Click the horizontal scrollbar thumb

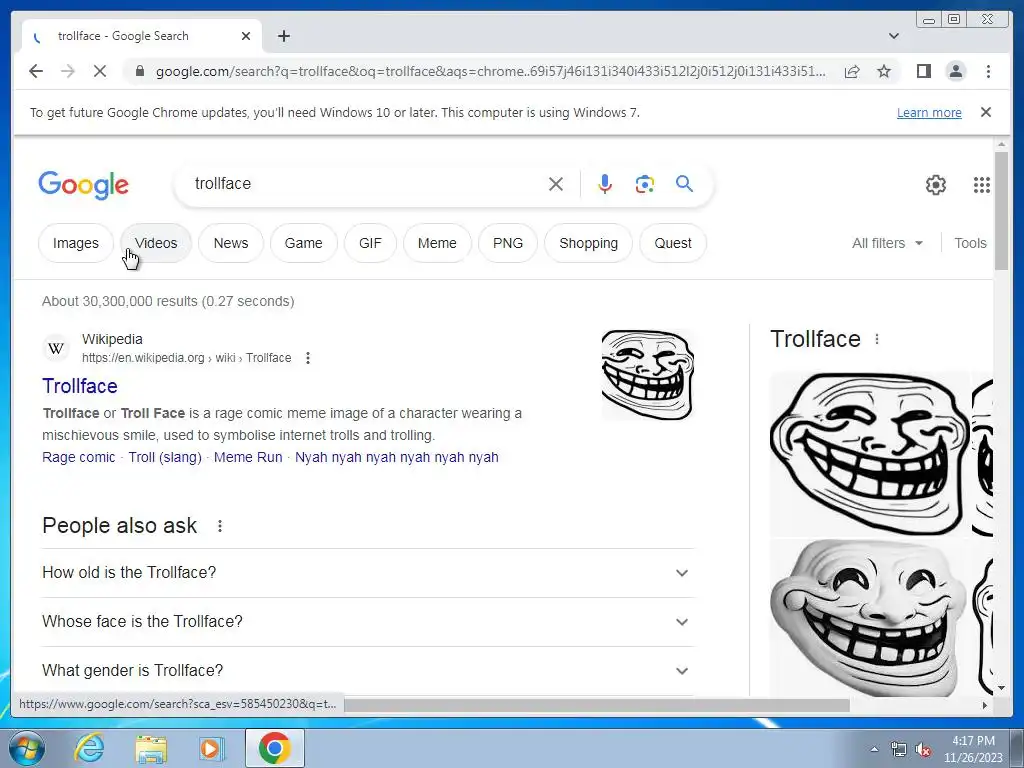597,705
